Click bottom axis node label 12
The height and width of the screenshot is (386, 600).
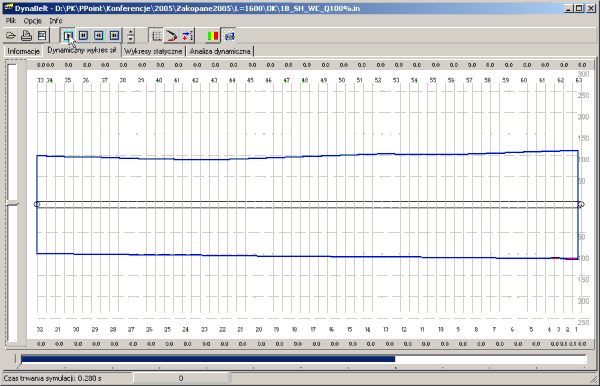click(x=404, y=329)
